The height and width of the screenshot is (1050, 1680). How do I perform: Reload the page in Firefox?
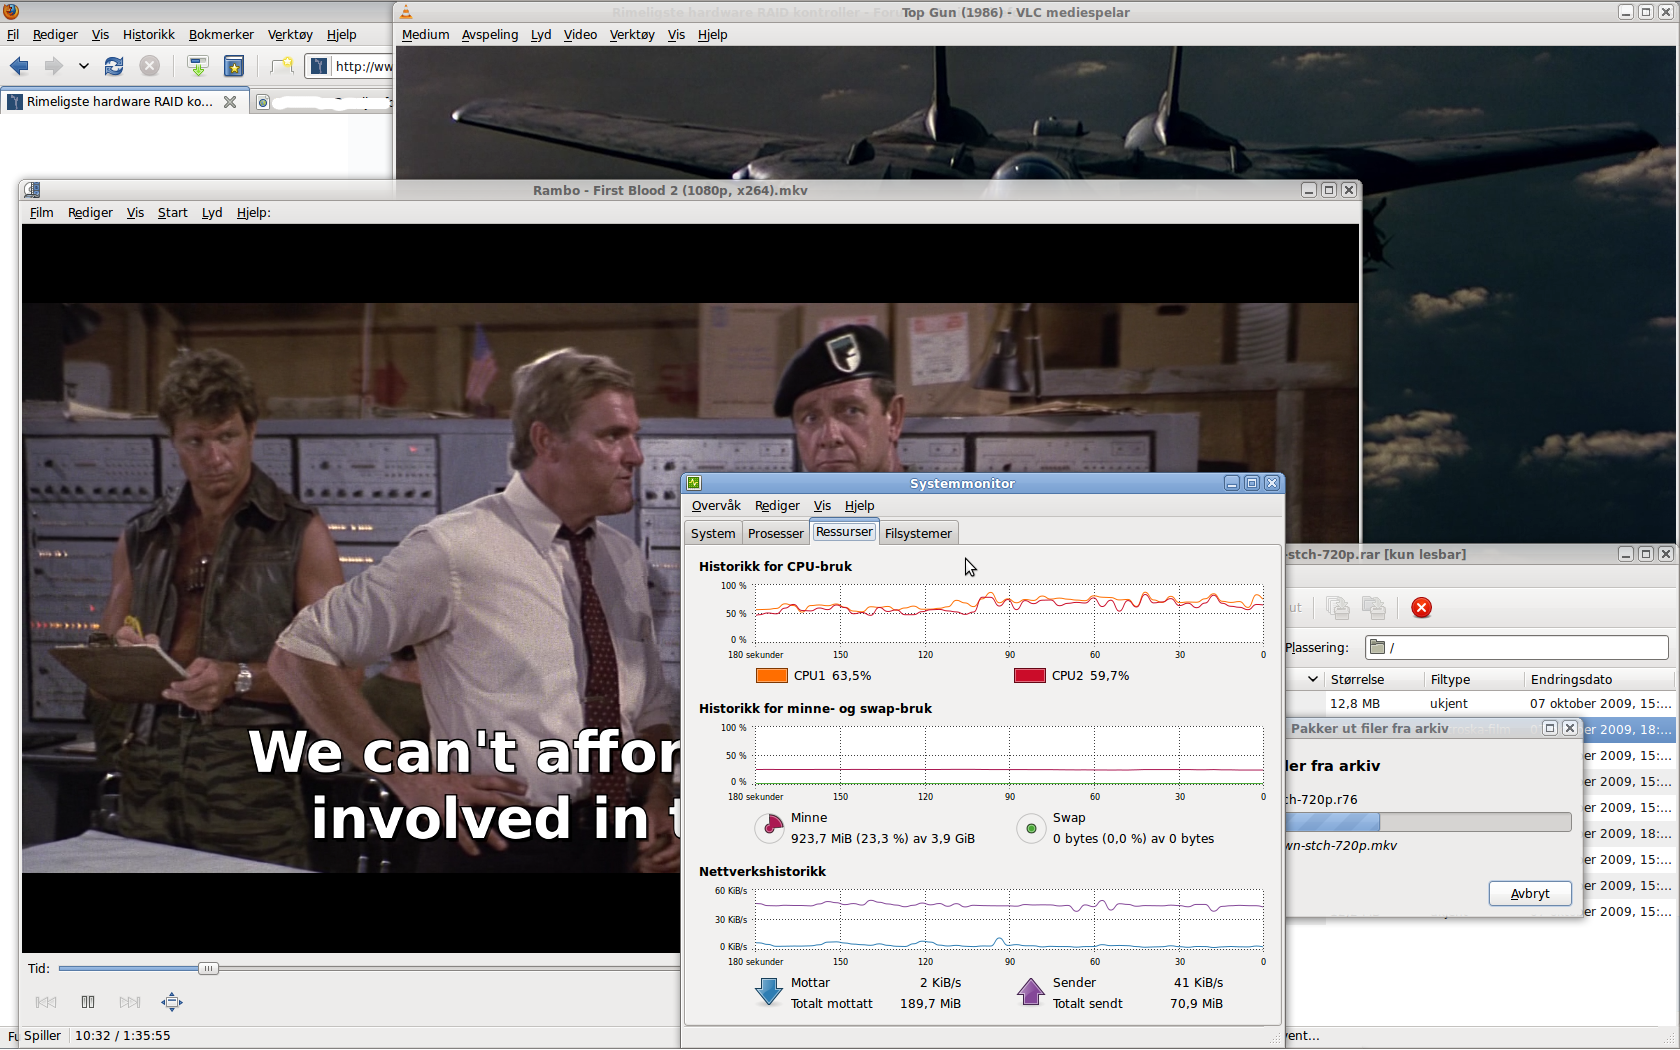[114, 66]
